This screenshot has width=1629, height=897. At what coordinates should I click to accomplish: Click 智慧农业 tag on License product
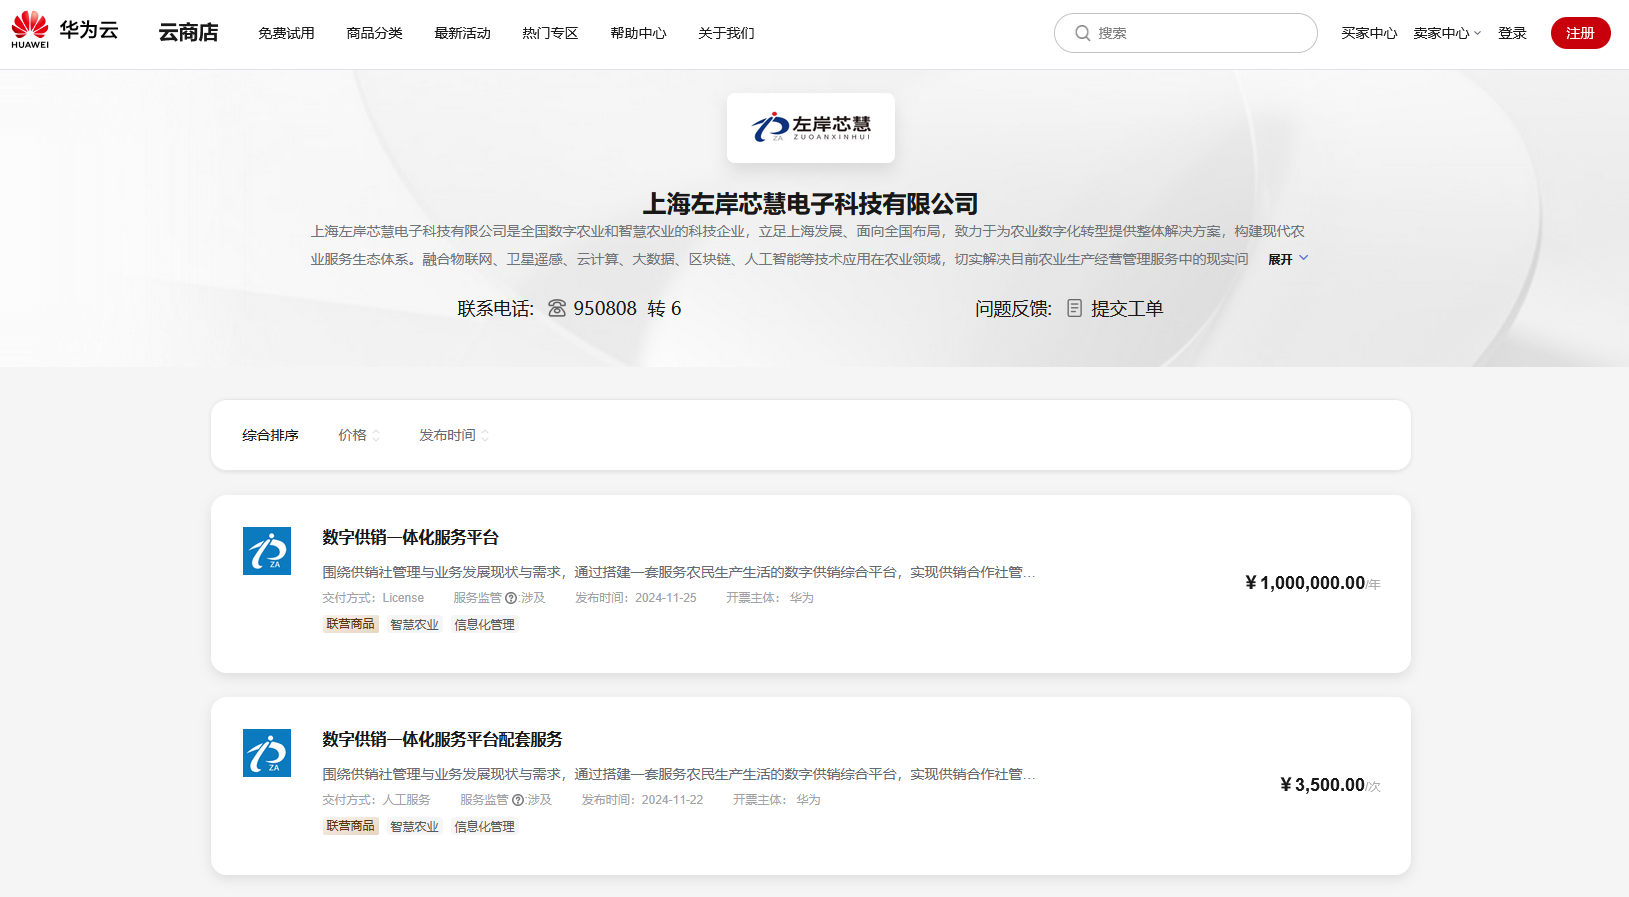pyautogui.click(x=414, y=624)
